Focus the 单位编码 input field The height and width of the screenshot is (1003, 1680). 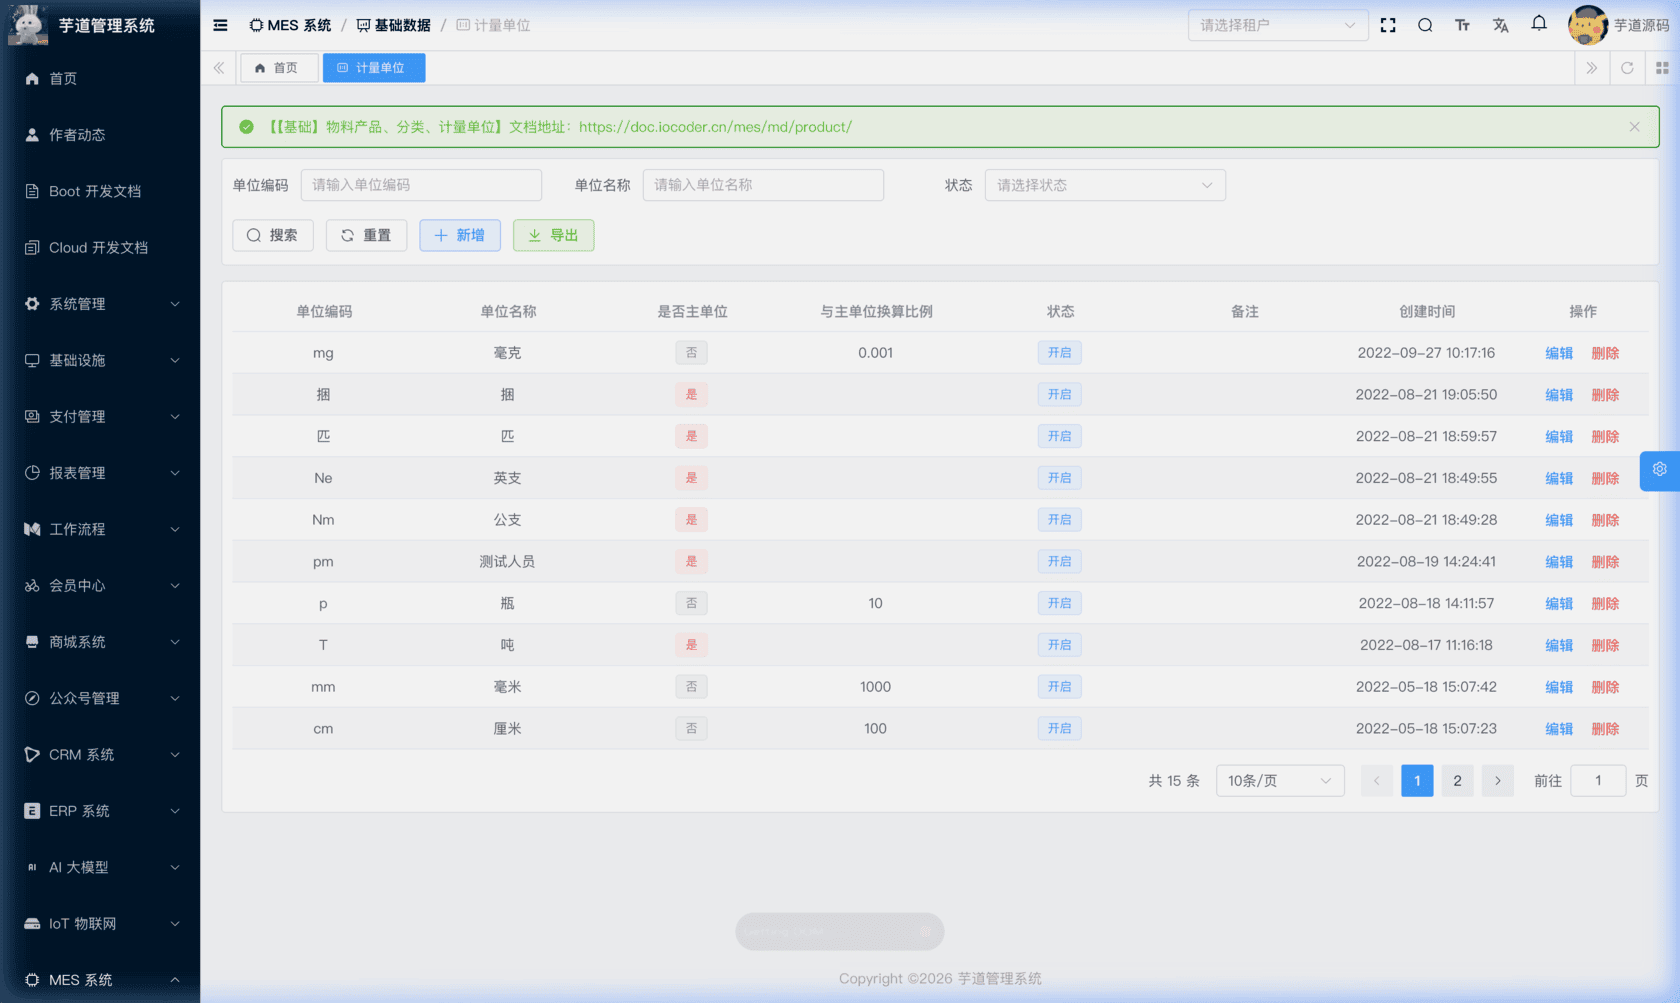pos(421,185)
